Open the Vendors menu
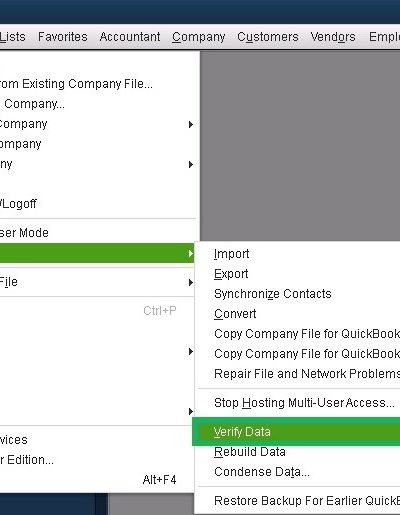This screenshot has height=515, width=400. [x=333, y=37]
